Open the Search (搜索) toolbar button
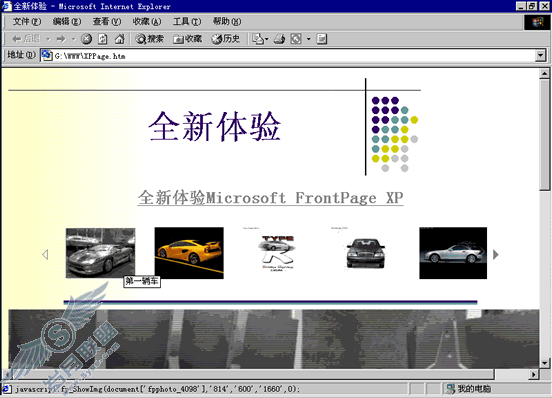The width and height of the screenshot is (552, 398). (x=150, y=39)
